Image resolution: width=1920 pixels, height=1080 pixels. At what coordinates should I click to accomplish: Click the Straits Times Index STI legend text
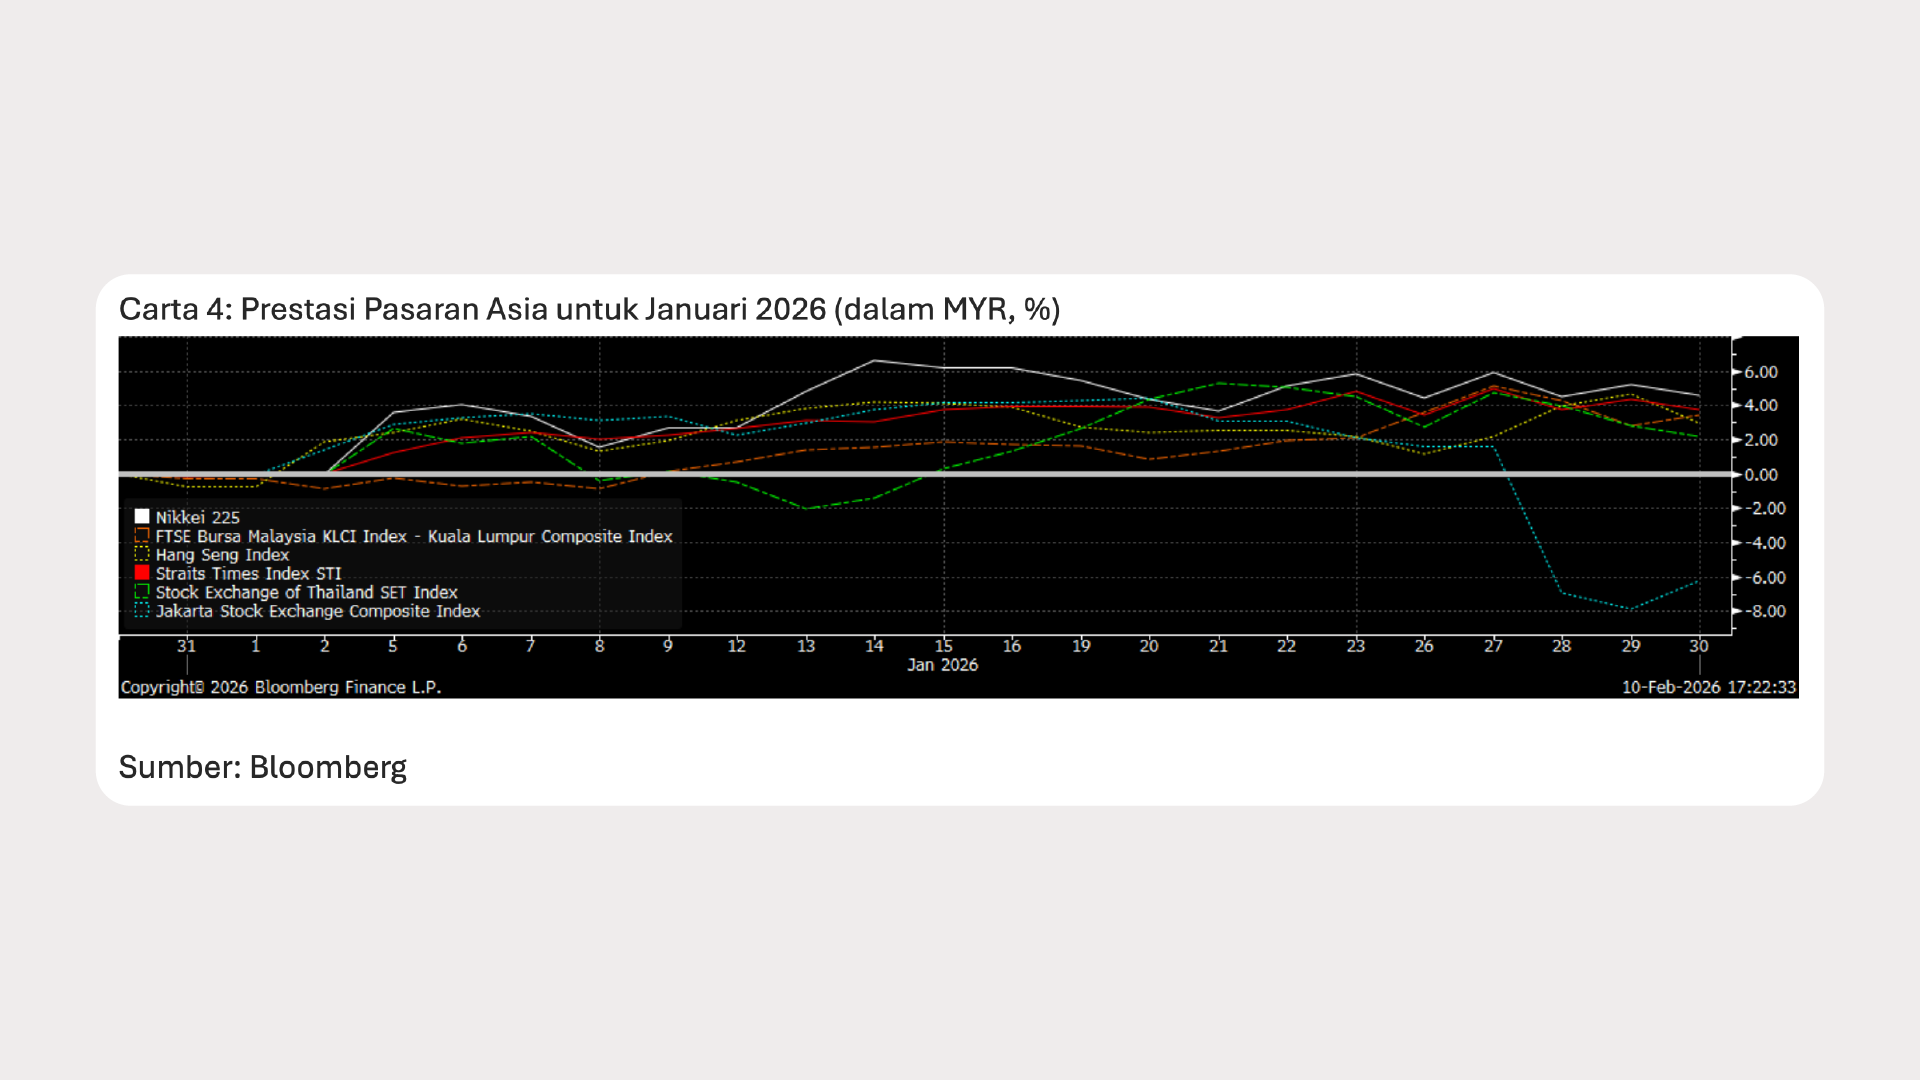(248, 573)
